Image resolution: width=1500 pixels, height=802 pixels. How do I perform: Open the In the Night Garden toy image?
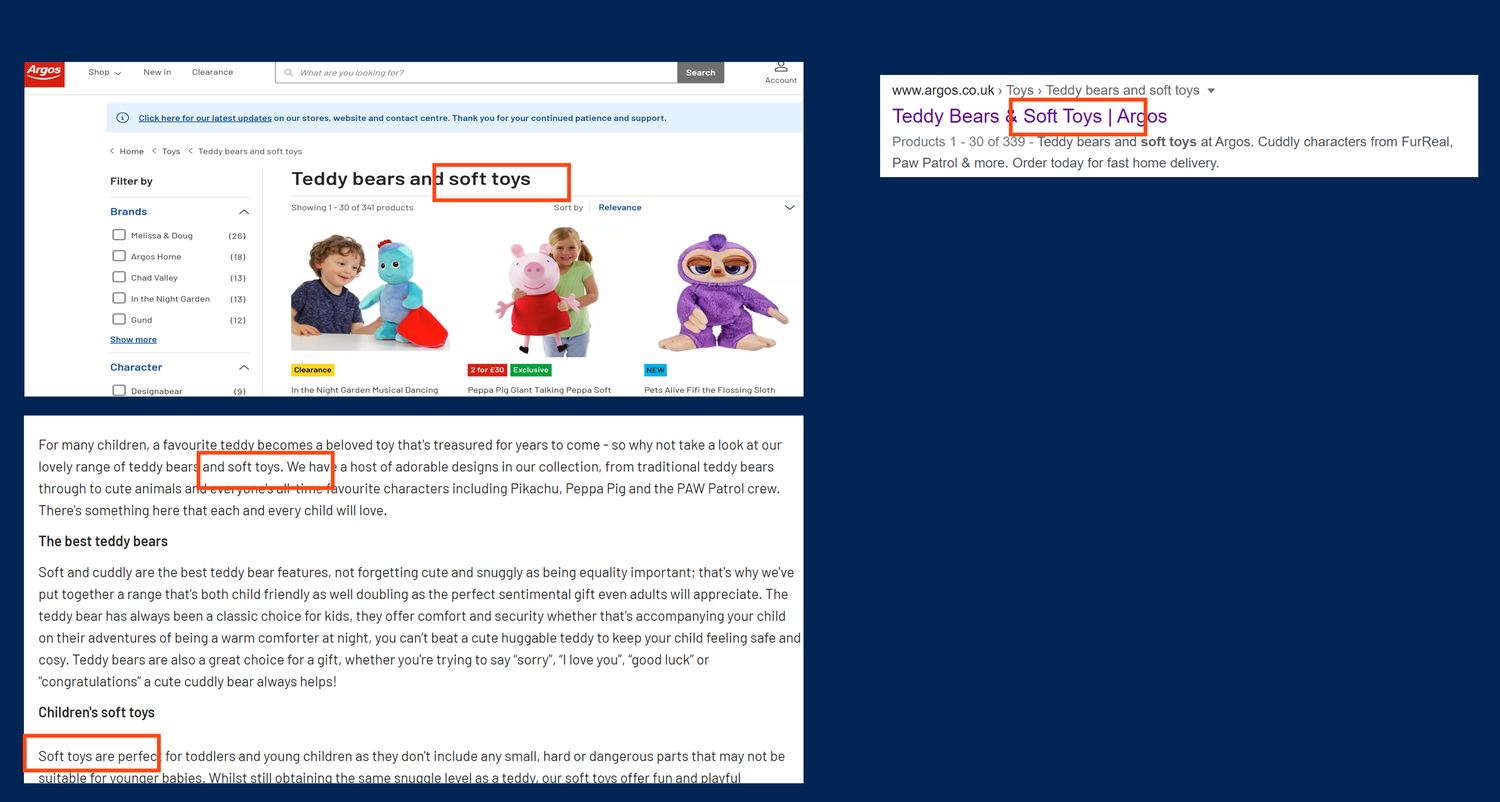click(370, 289)
